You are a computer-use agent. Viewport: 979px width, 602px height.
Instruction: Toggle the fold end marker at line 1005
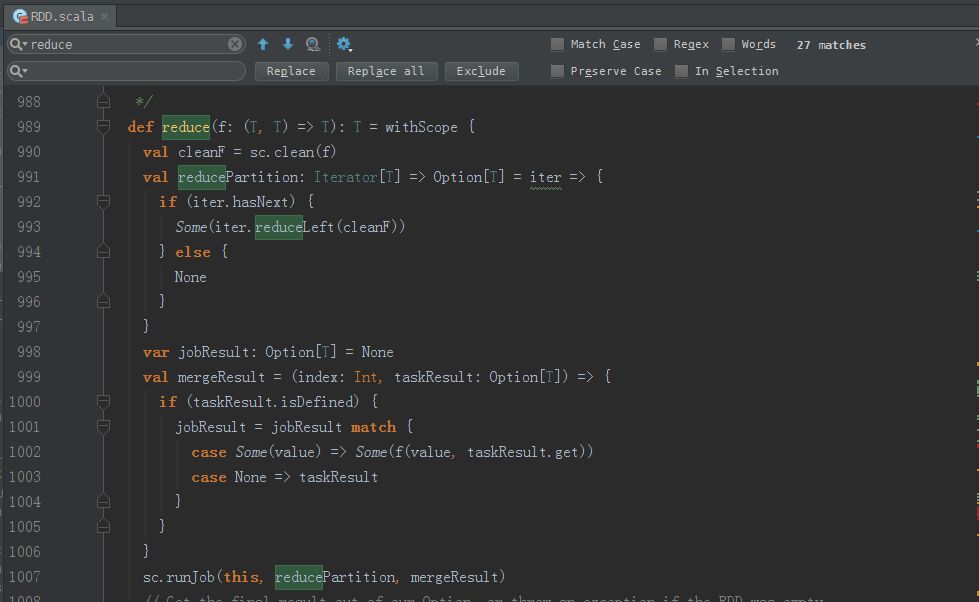(104, 526)
